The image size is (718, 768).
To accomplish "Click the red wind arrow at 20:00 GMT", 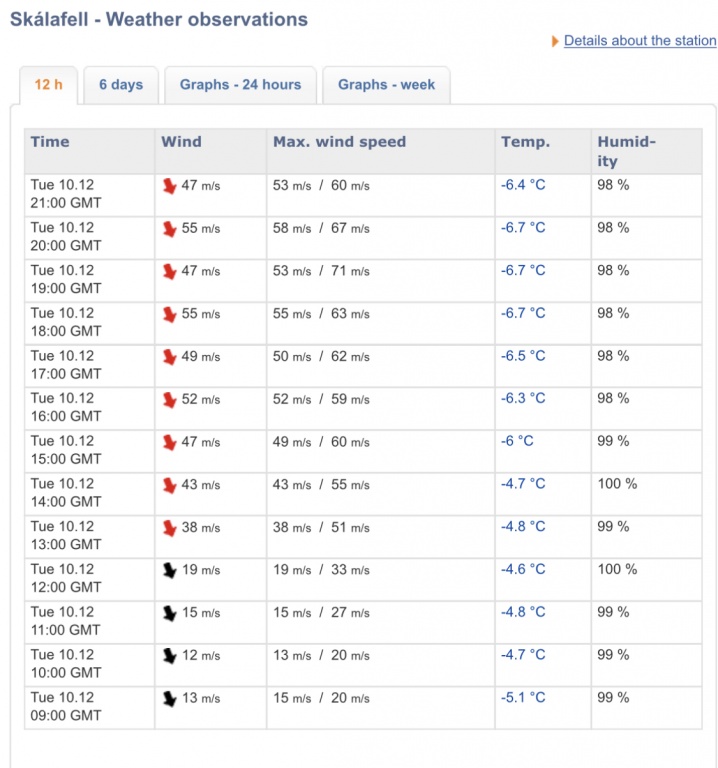I will (x=169, y=229).
